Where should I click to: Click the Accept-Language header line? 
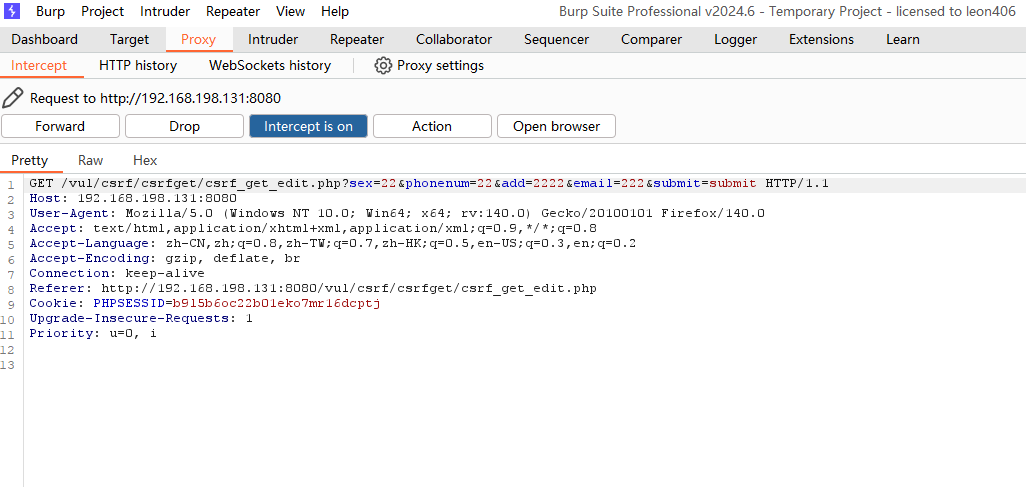click(x=333, y=244)
